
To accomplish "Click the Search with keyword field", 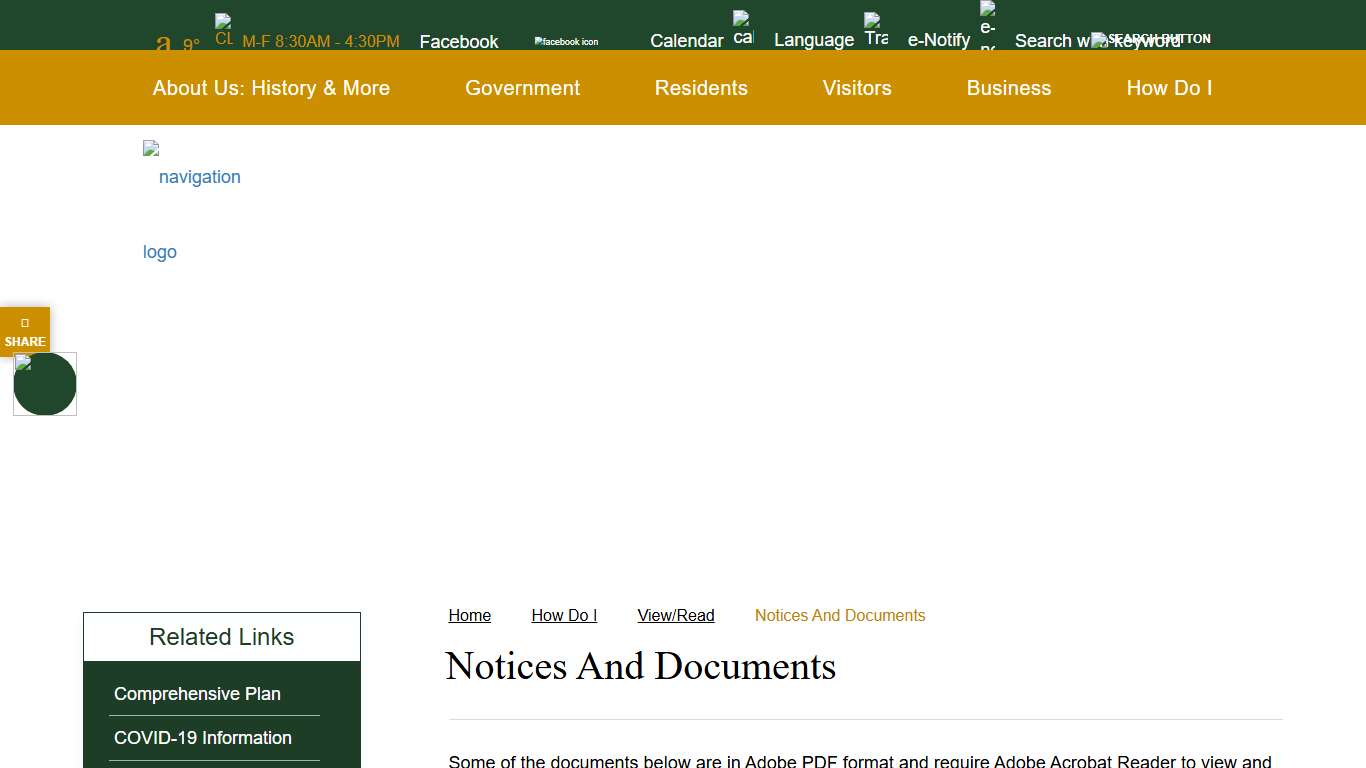I will (1050, 41).
